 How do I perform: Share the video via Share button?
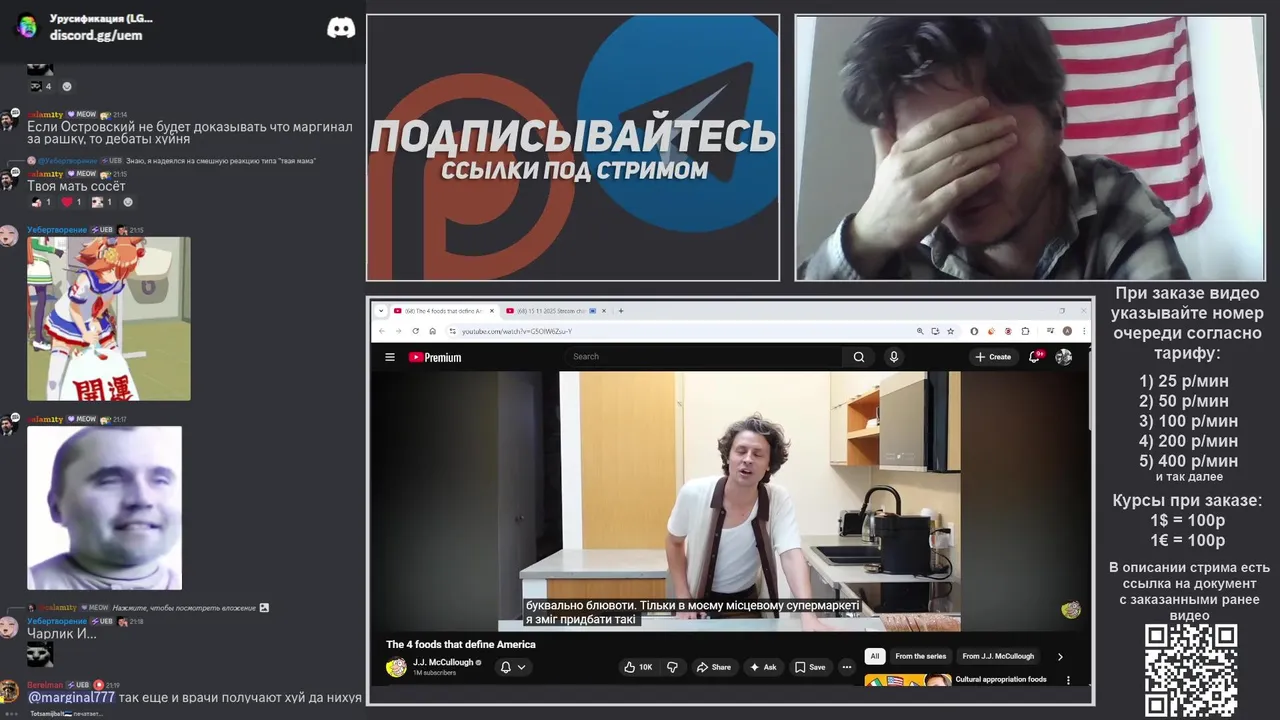pos(714,667)
